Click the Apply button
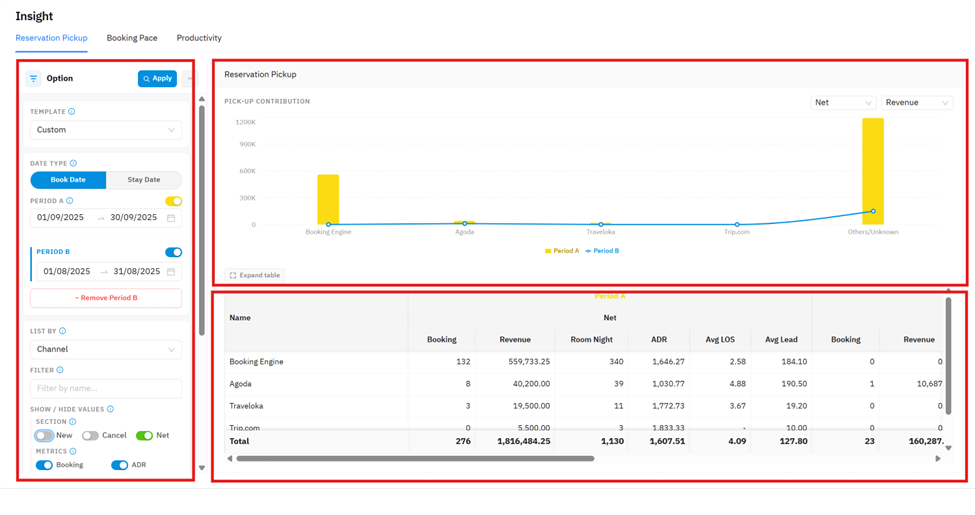975x515 pixels. [x=157, y=78]
